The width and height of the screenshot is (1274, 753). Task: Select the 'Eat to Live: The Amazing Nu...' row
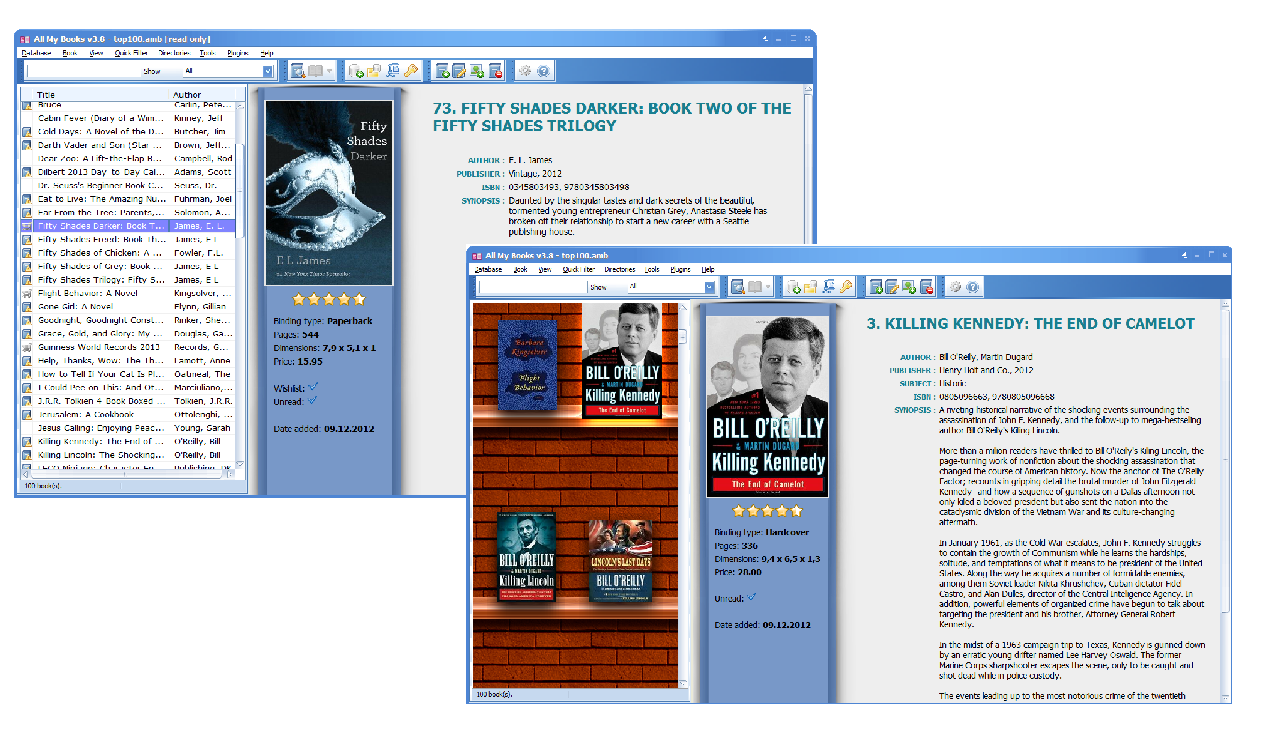pyautogui.click(x=128, y=199)
